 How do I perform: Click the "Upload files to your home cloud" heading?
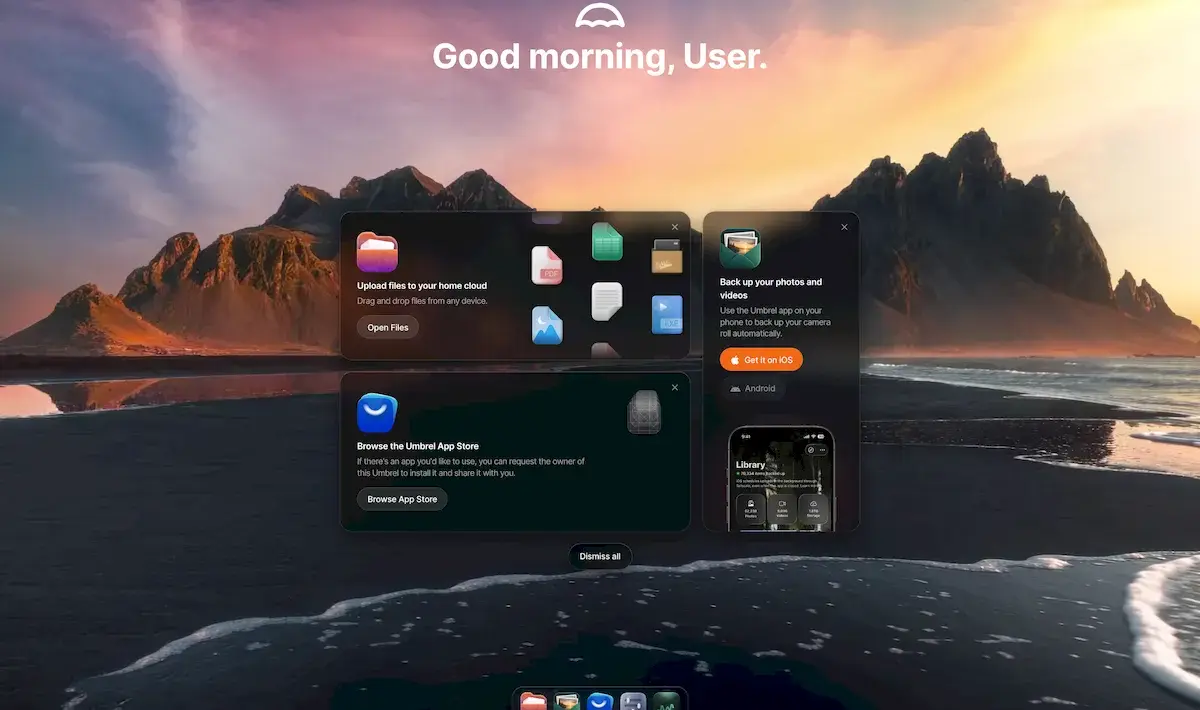pyautogui.click(x=422, y=286)
